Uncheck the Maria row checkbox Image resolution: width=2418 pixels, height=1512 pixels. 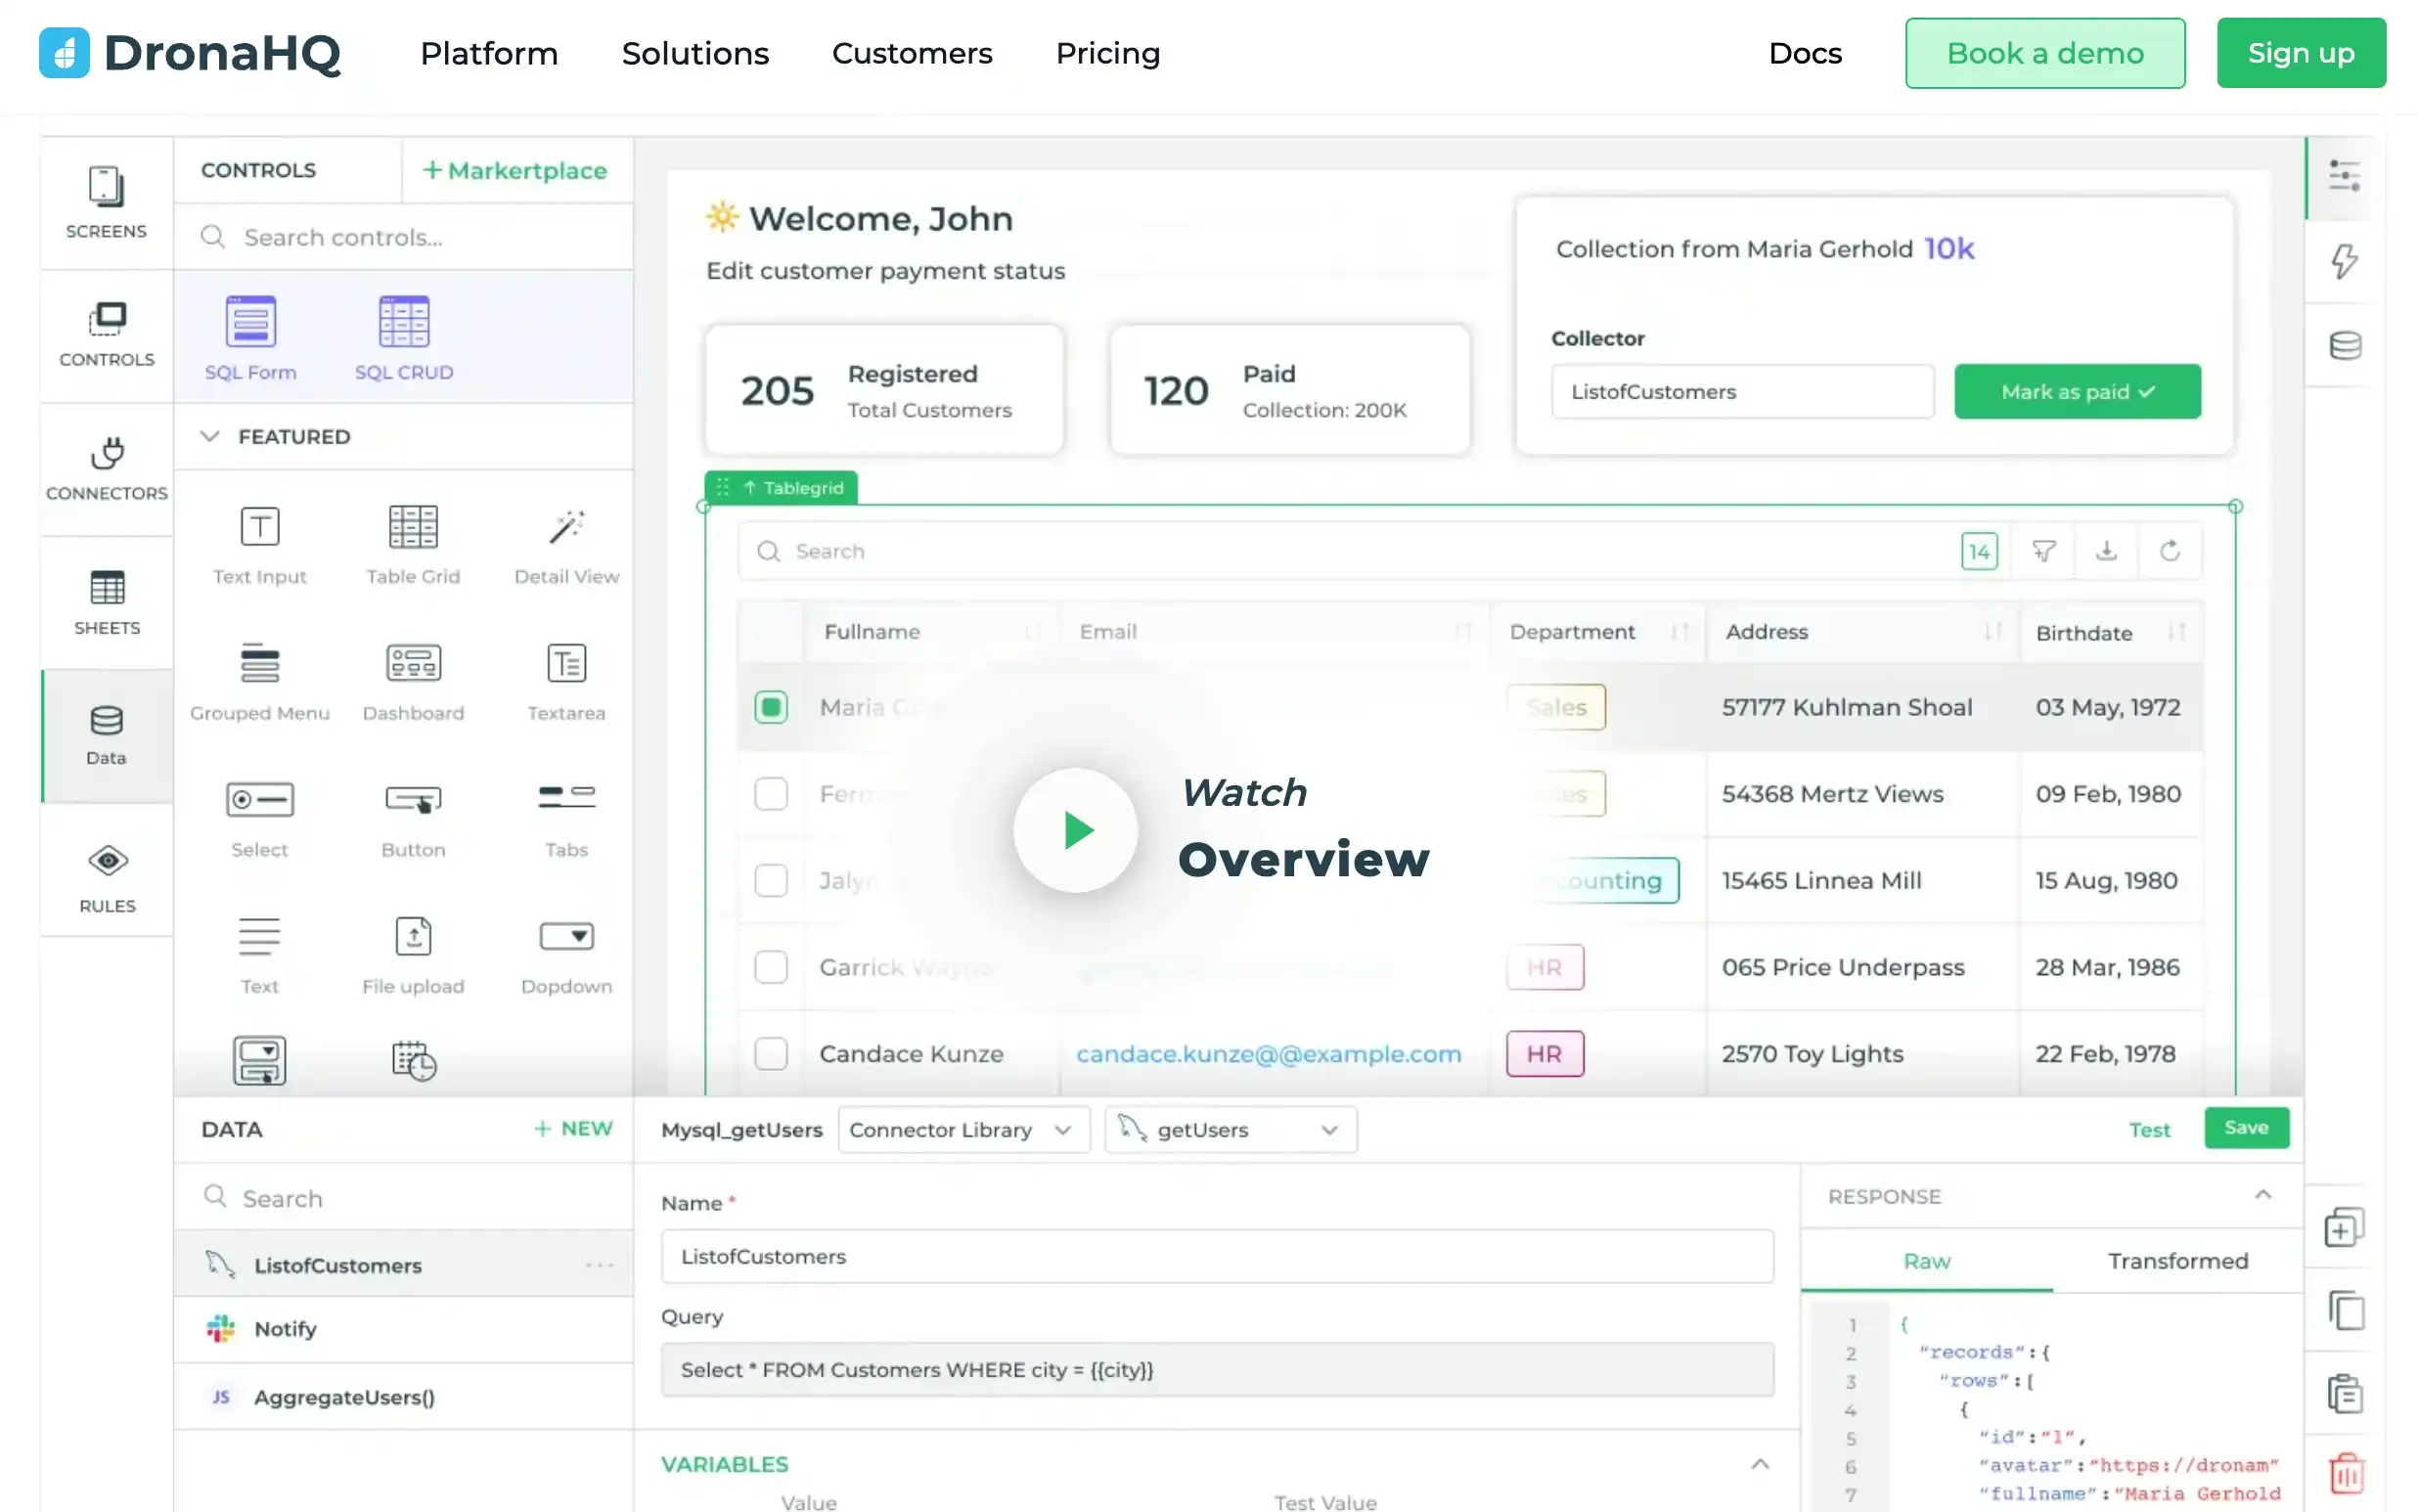pyautogui.click(x=770, y=707)
